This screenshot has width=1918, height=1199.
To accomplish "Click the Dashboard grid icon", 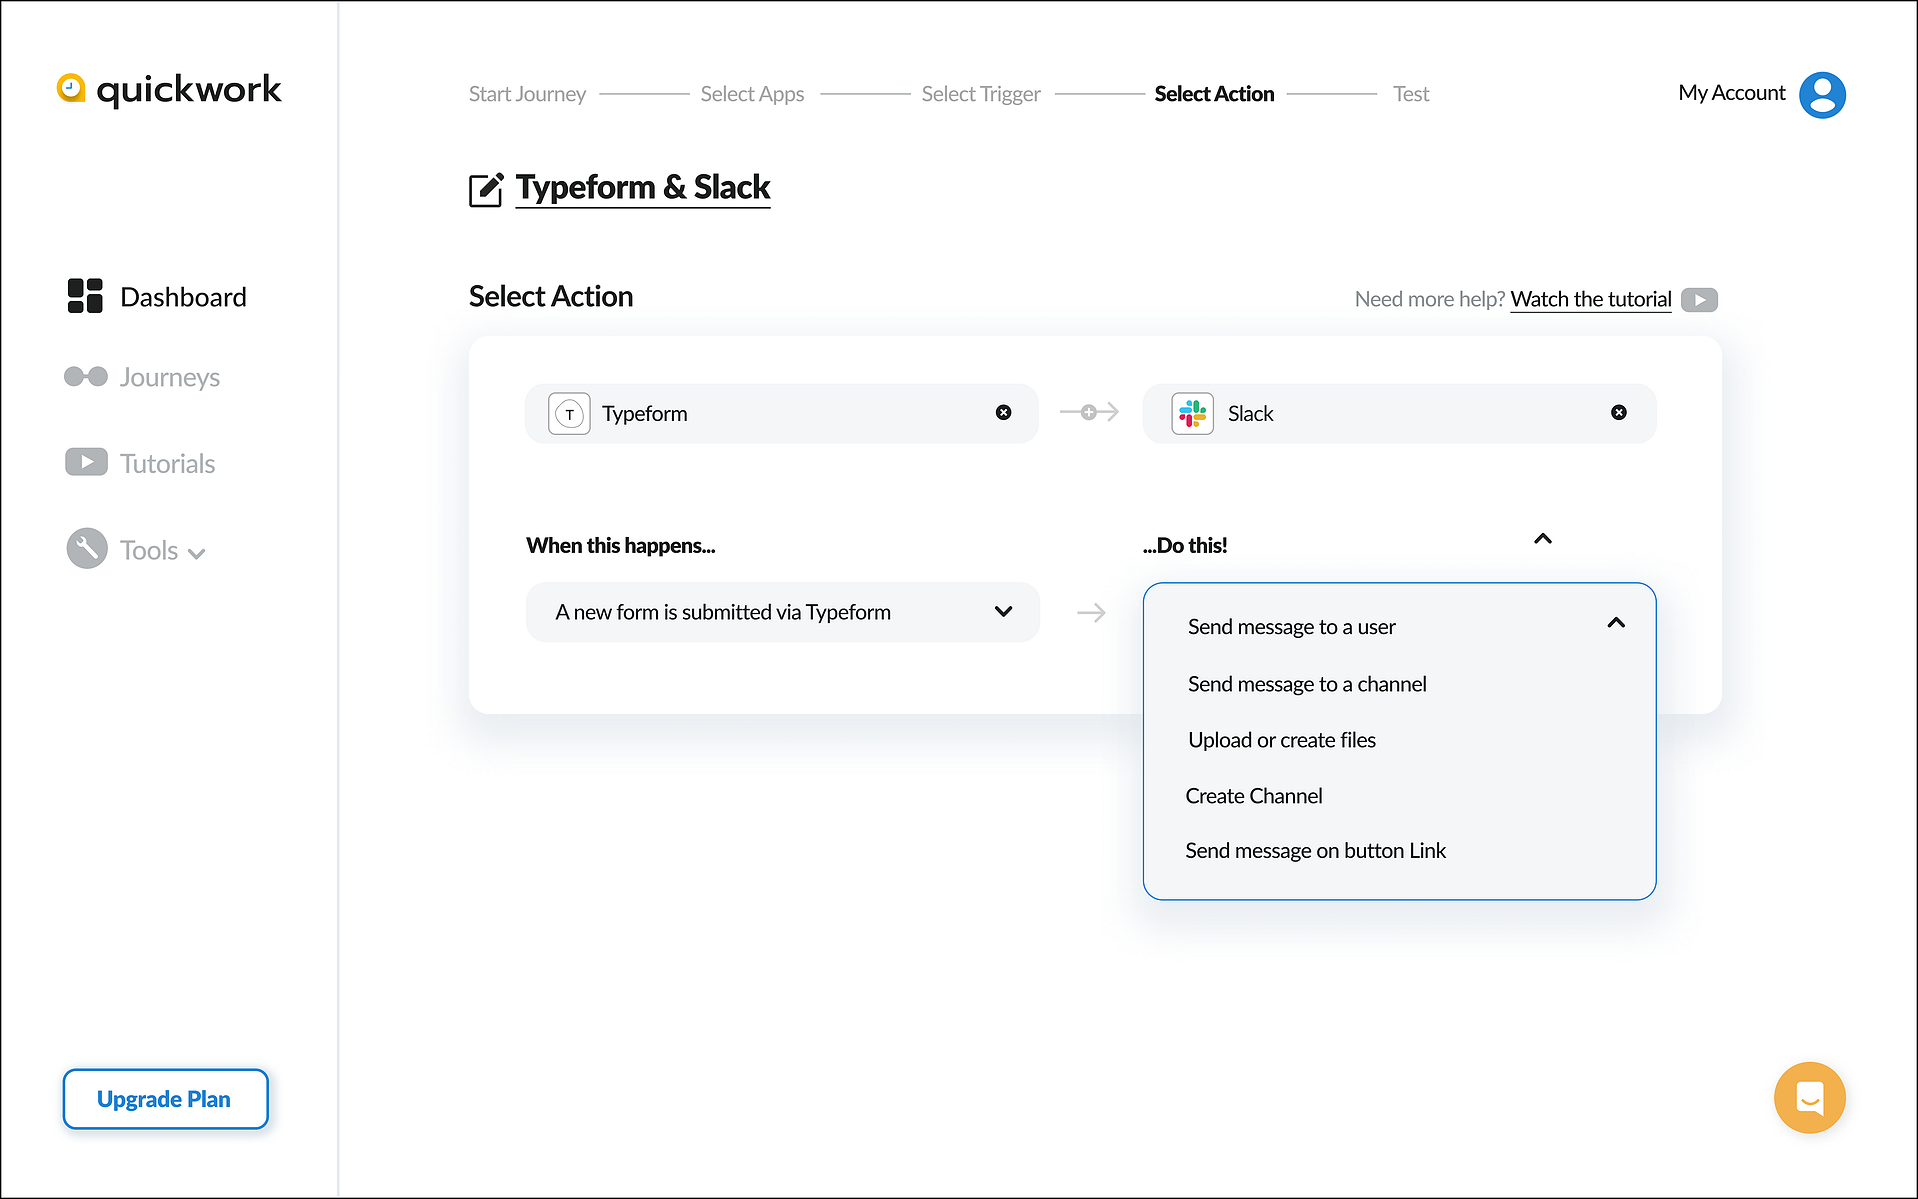I will pos(85,296).
